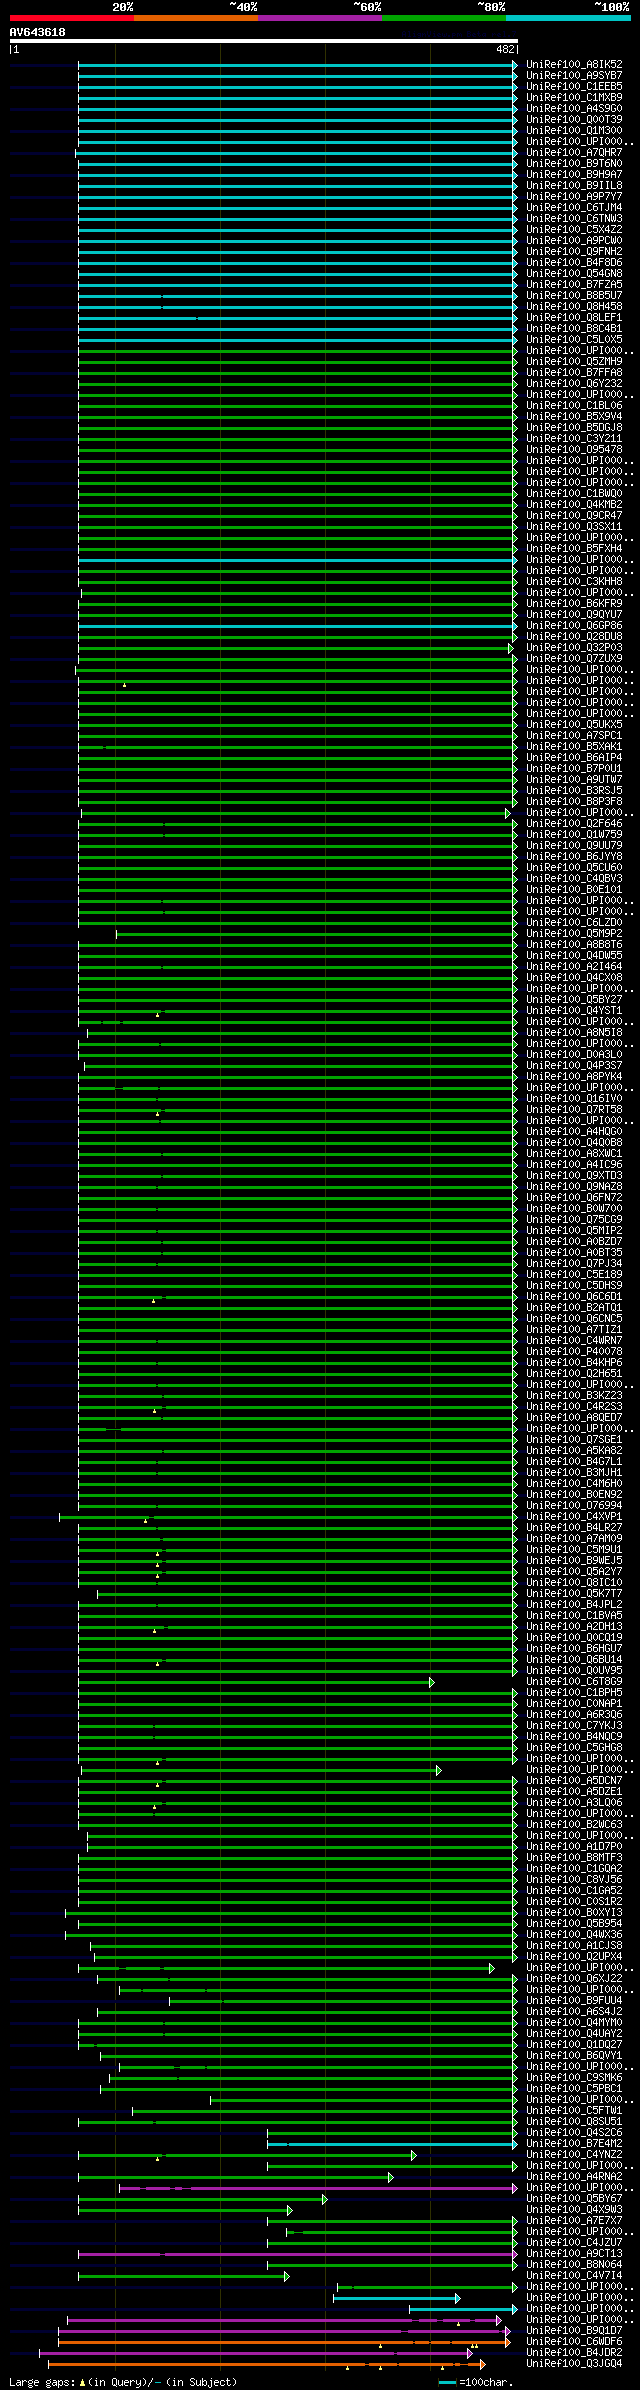Open hit UniRef100_B8MTF3
Viewport: 640px width, 2390px height.
click(x=574, y=1858)
